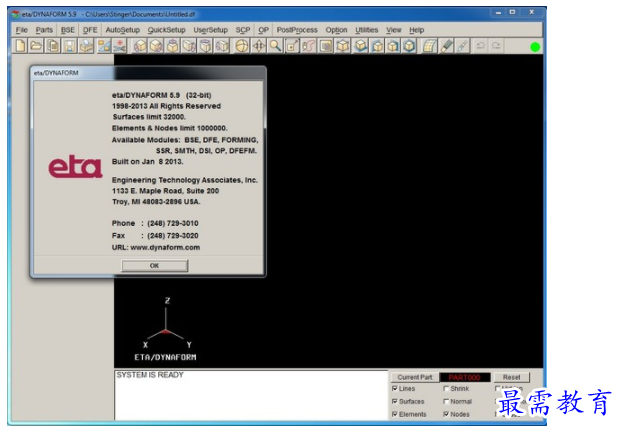Click the free rotation sphere icon

(242, 46)
